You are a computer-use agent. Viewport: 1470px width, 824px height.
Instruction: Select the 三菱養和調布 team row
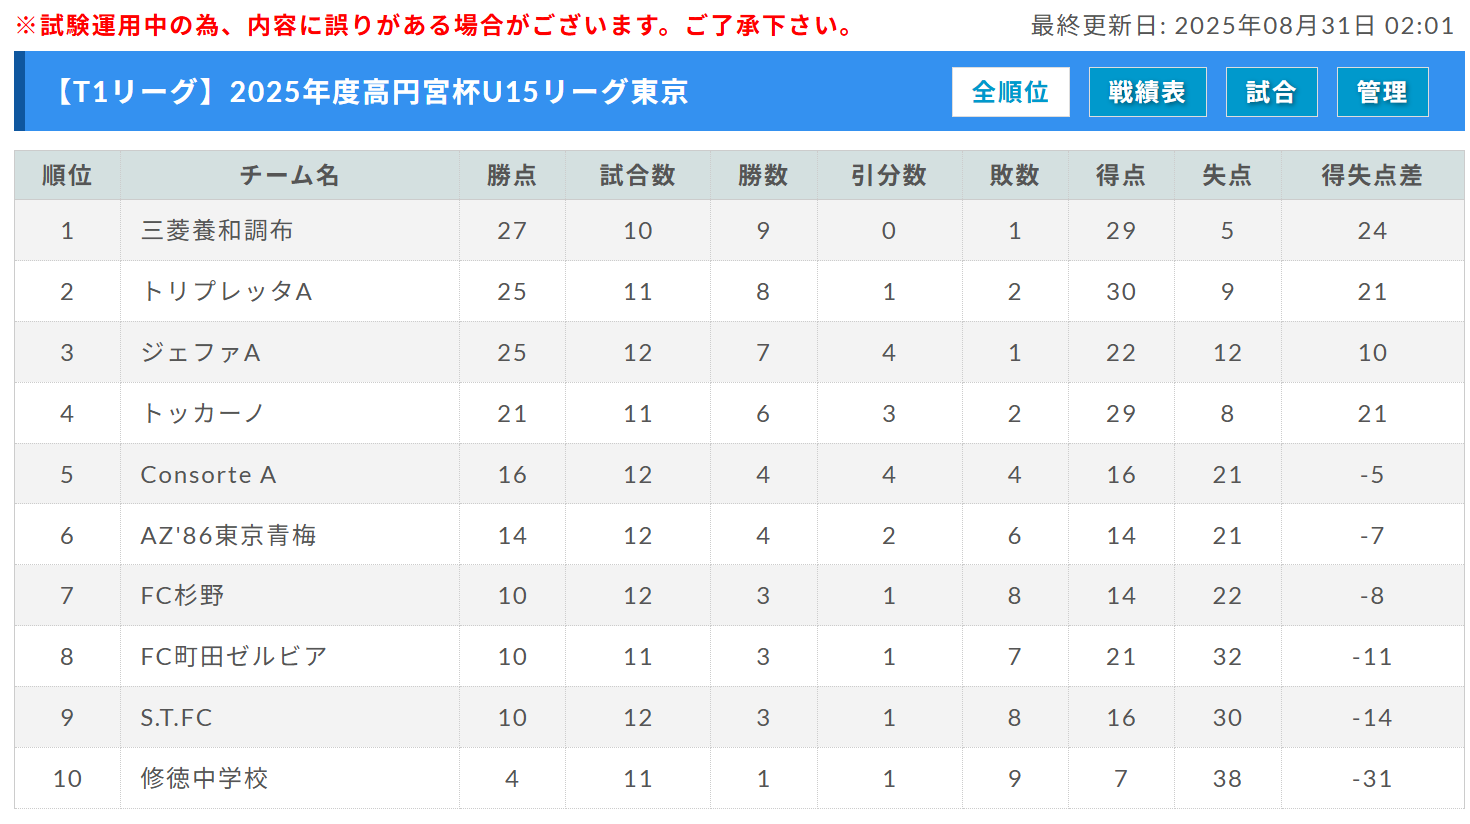click(739, 230)
